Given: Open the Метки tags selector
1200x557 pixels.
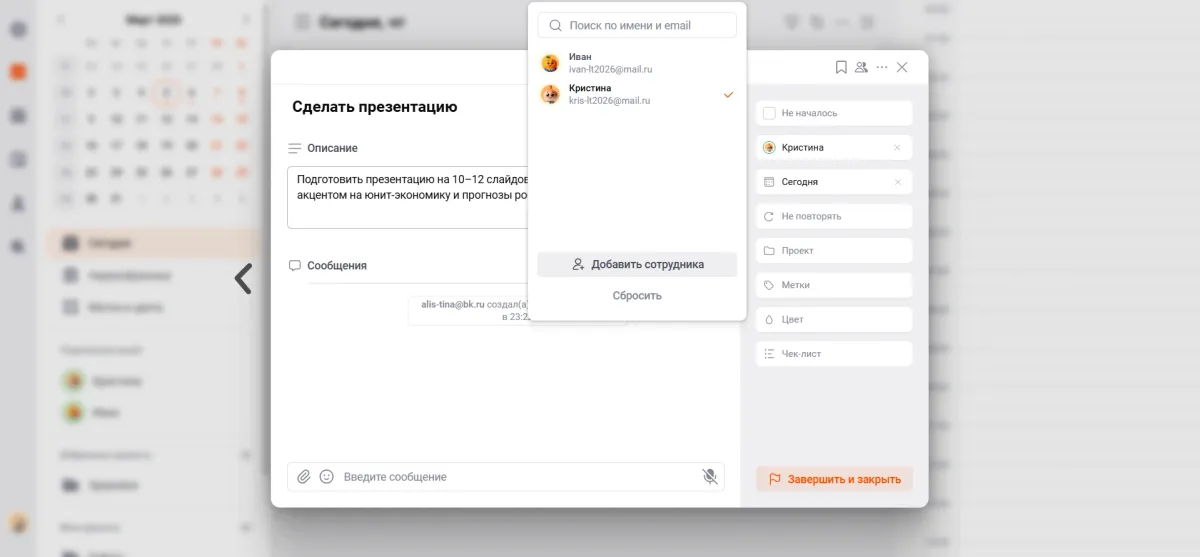Looking at the screenshot, I should (x=834, y=285).
